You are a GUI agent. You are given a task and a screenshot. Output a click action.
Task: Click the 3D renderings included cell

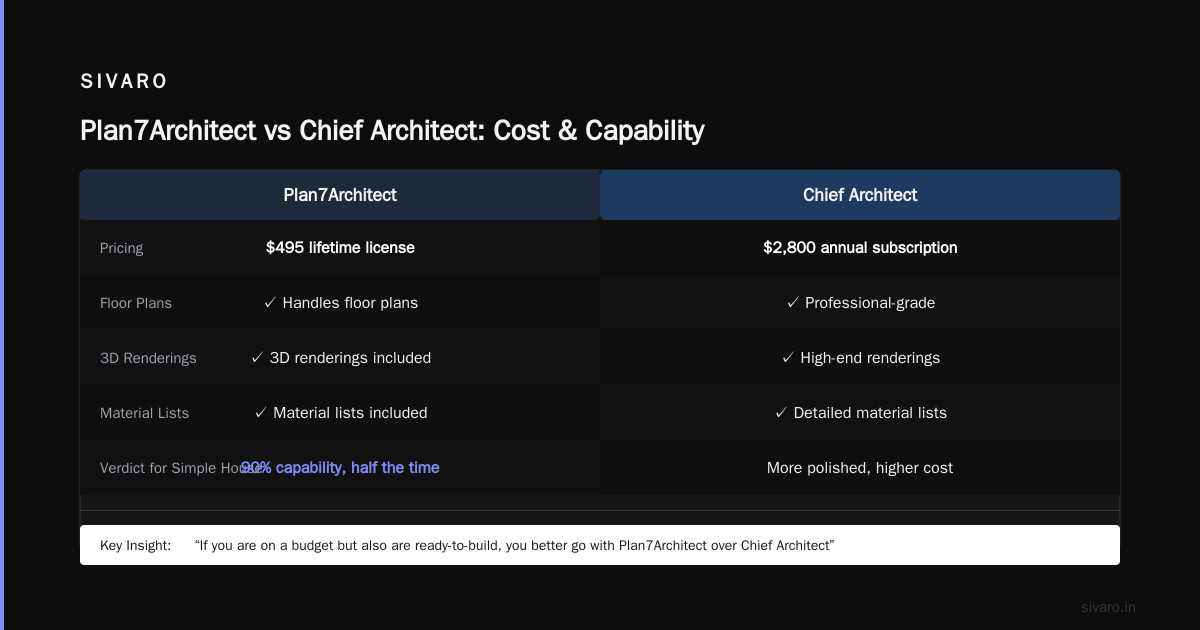[340, 357]
